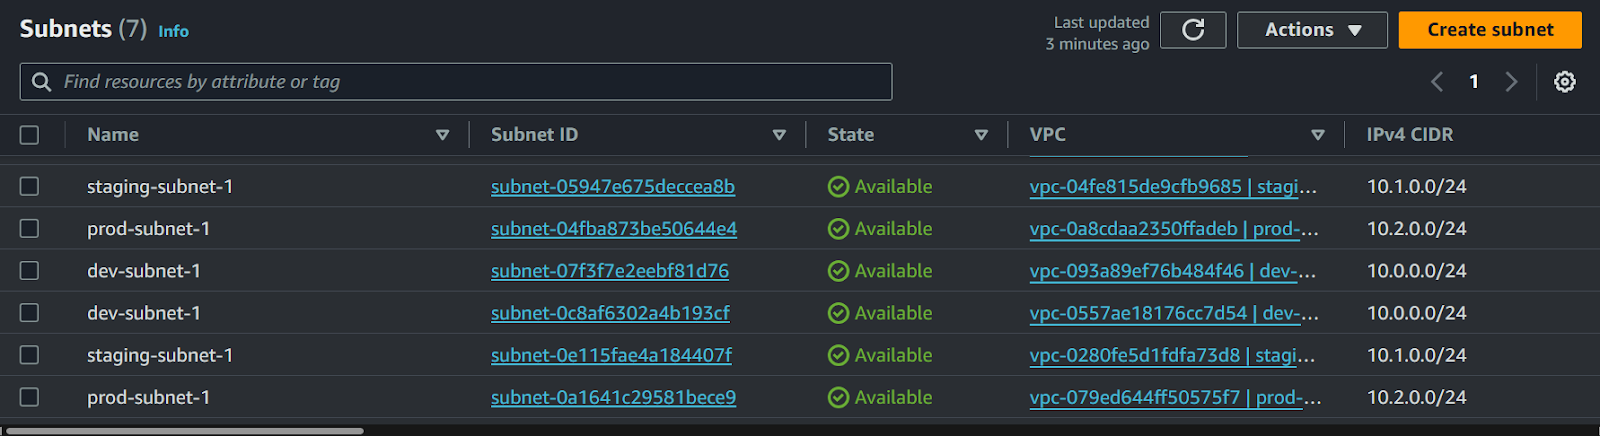This screenshot has height=436, width=1600.
Task: Click Create subnet button
Action: tap(1490, 30)
